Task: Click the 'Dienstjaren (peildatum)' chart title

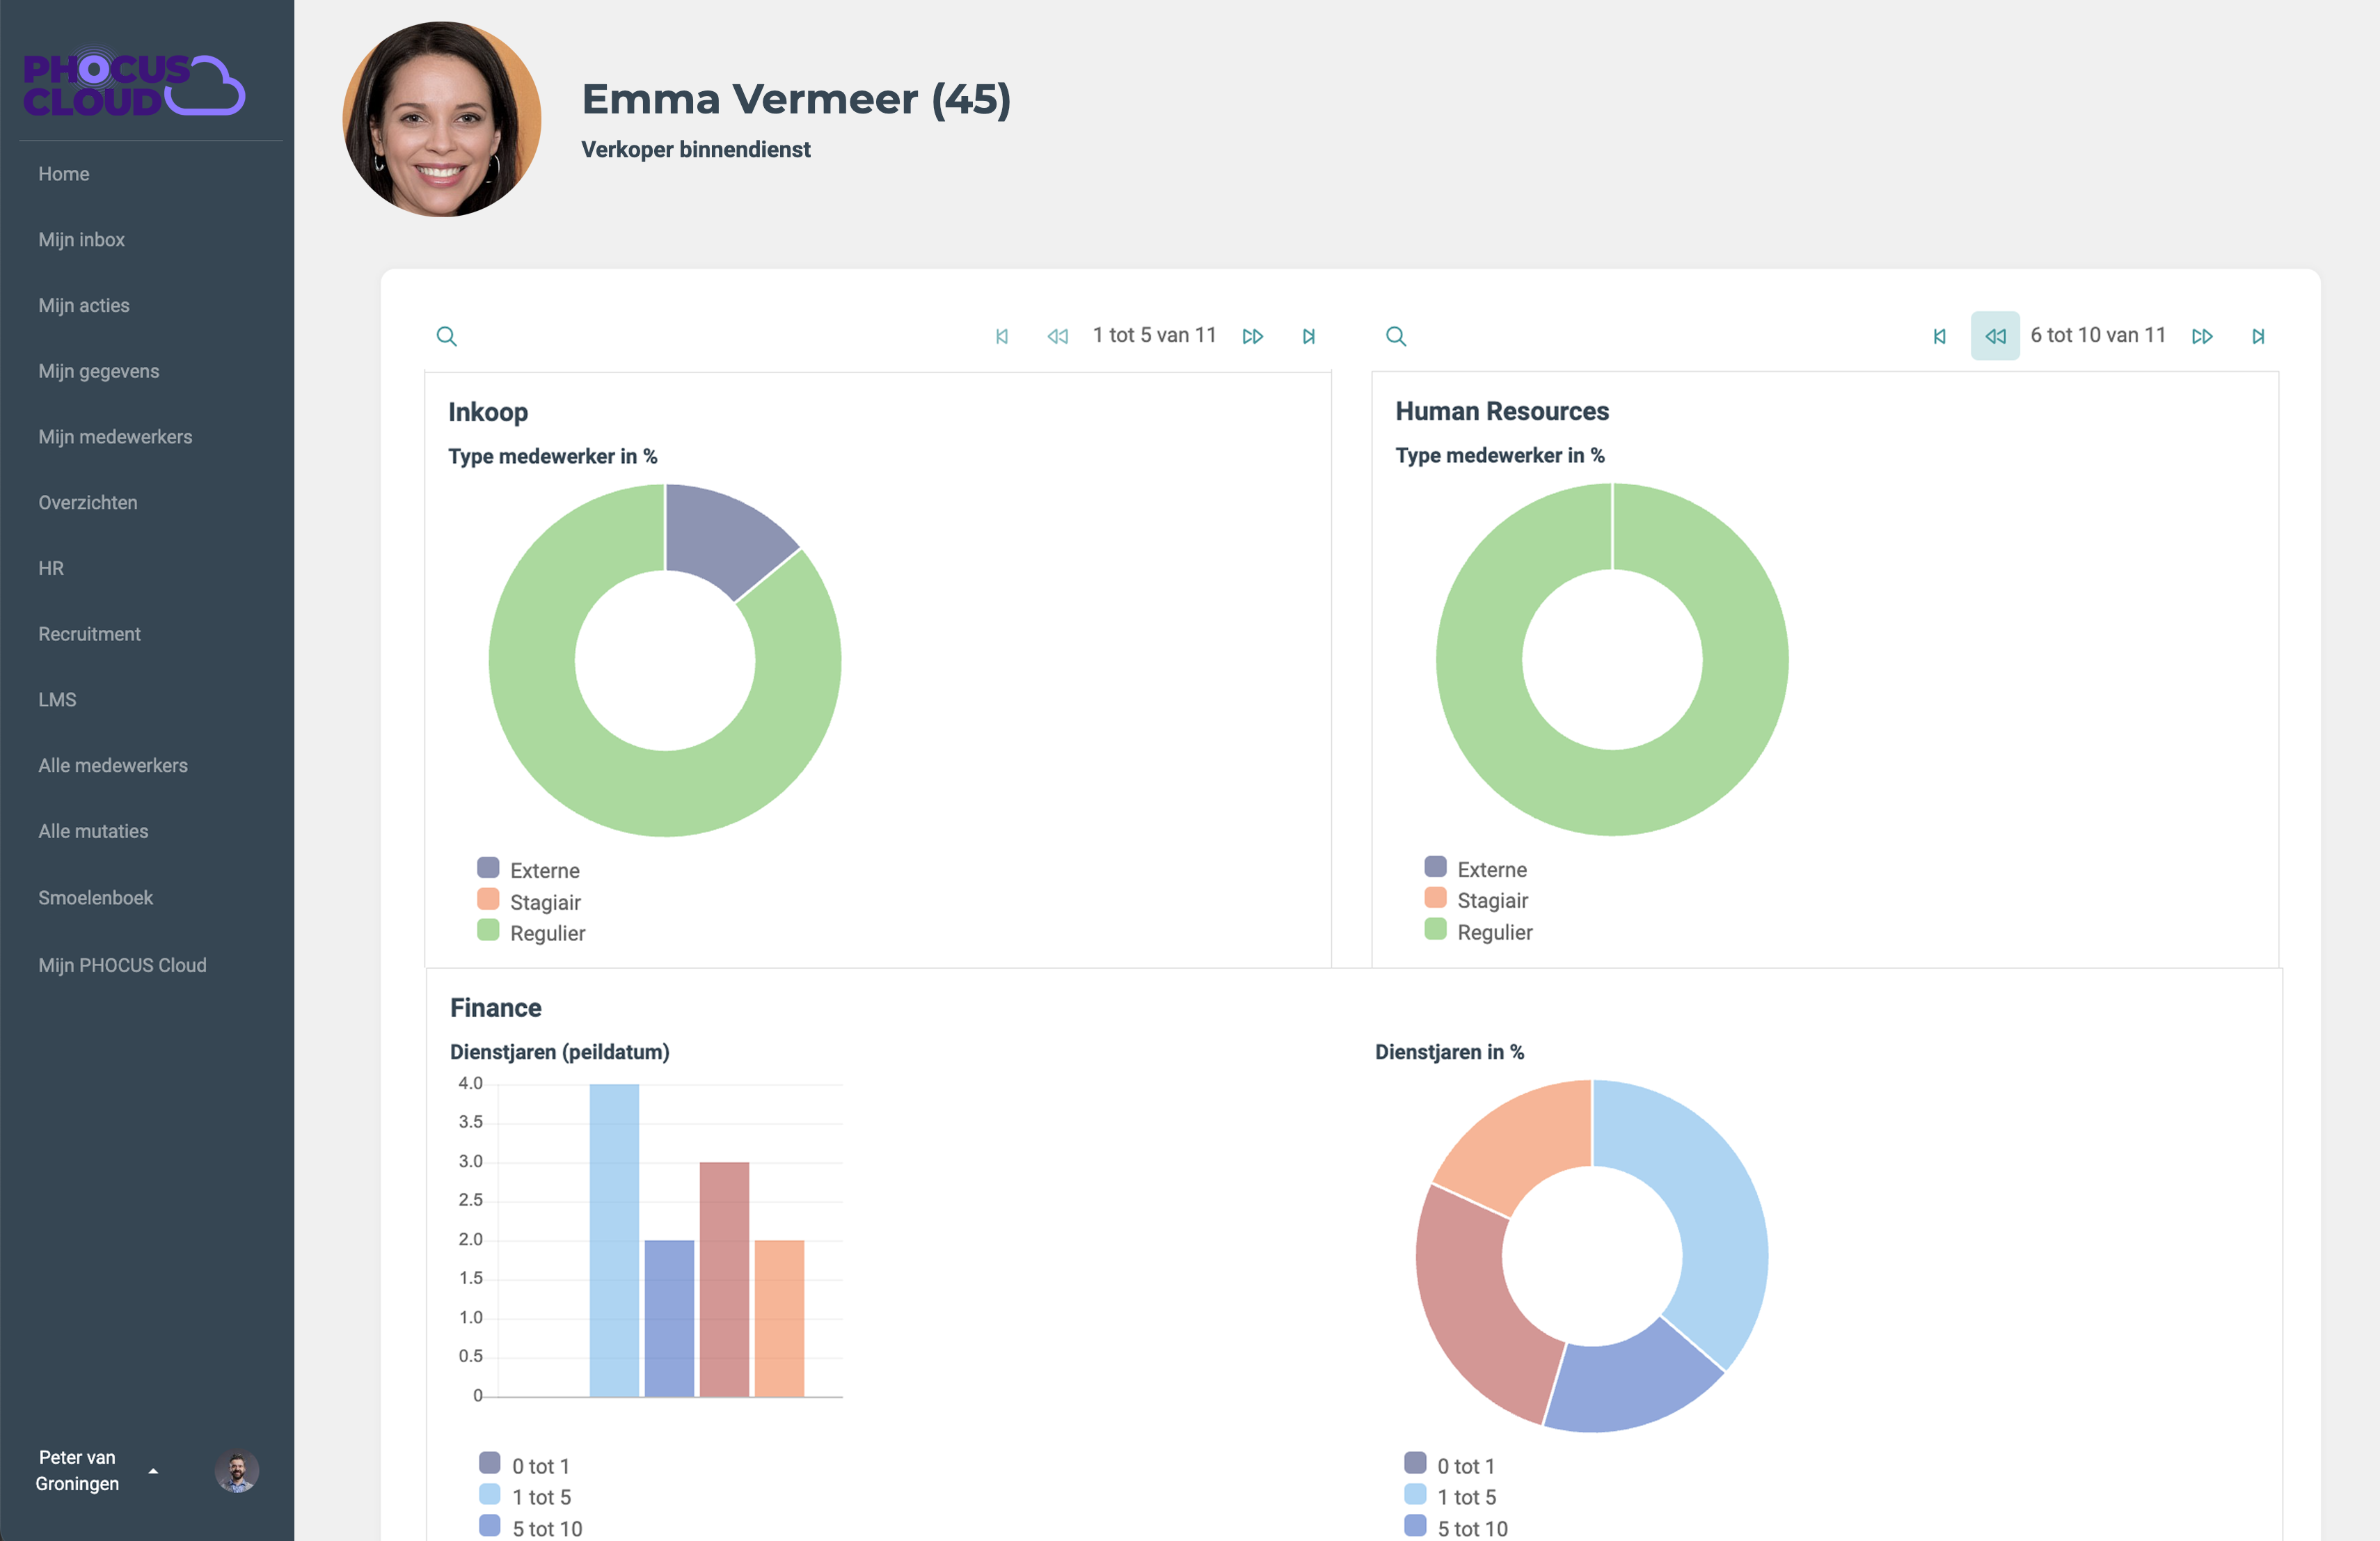Action: click(560, 1052)
